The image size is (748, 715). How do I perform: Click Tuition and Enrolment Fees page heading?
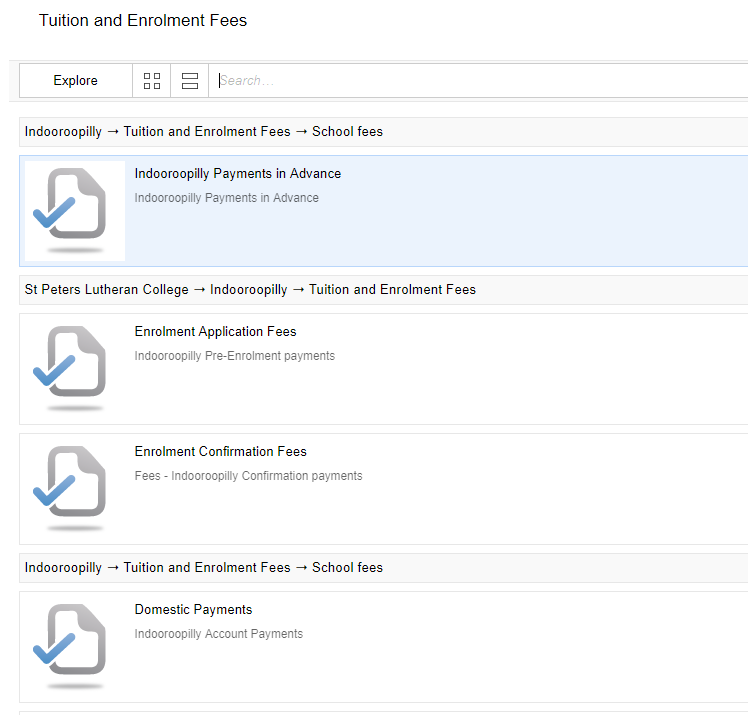point(143,21)
